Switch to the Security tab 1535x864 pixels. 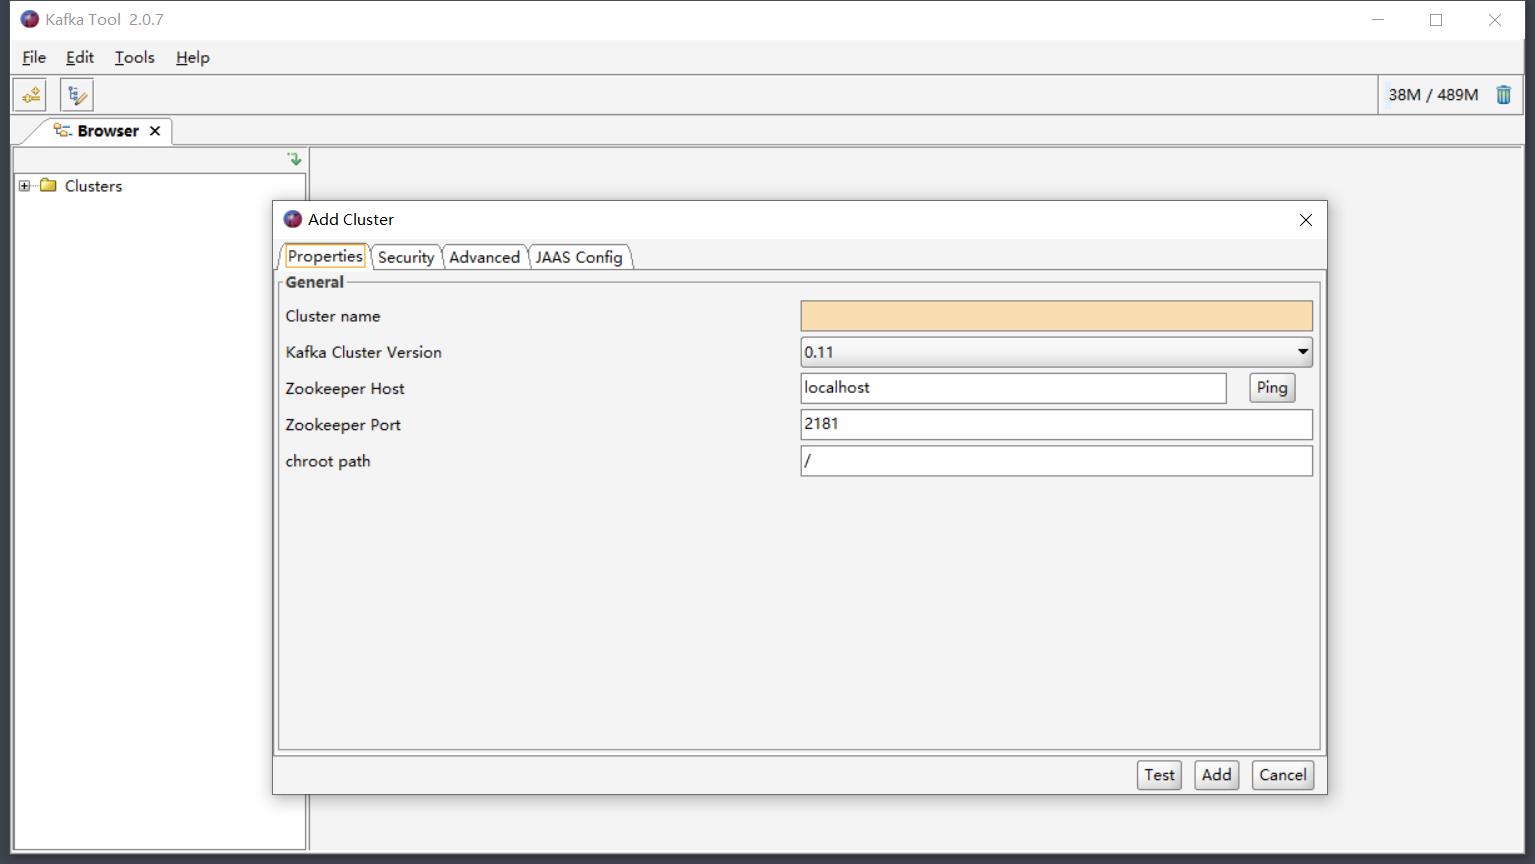tap(406, 257)
